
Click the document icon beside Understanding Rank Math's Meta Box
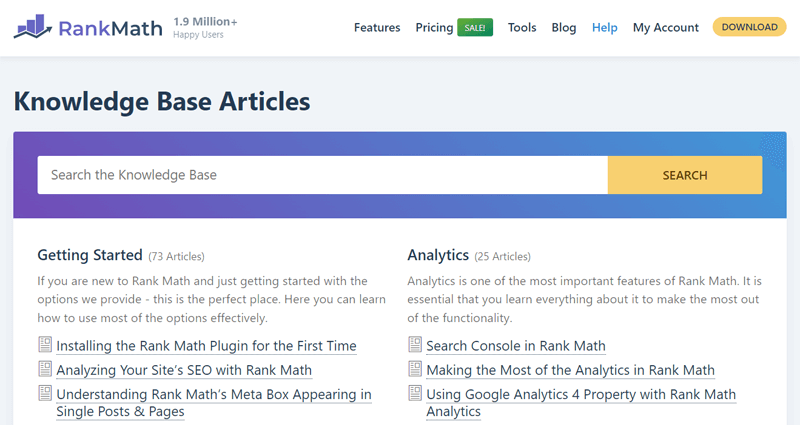click(45, 393)
